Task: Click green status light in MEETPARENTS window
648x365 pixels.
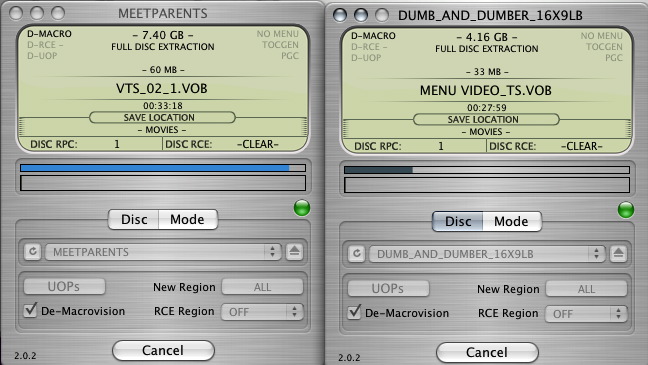Action: (x=302, y=208)
